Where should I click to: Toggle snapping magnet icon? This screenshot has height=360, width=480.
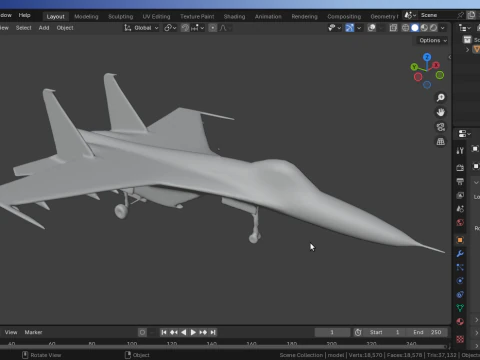pyautogui.click(x=185, y=28)
